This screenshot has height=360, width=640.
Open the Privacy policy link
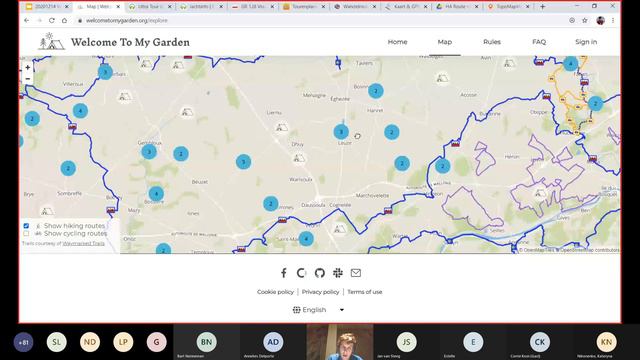[320, 292]
